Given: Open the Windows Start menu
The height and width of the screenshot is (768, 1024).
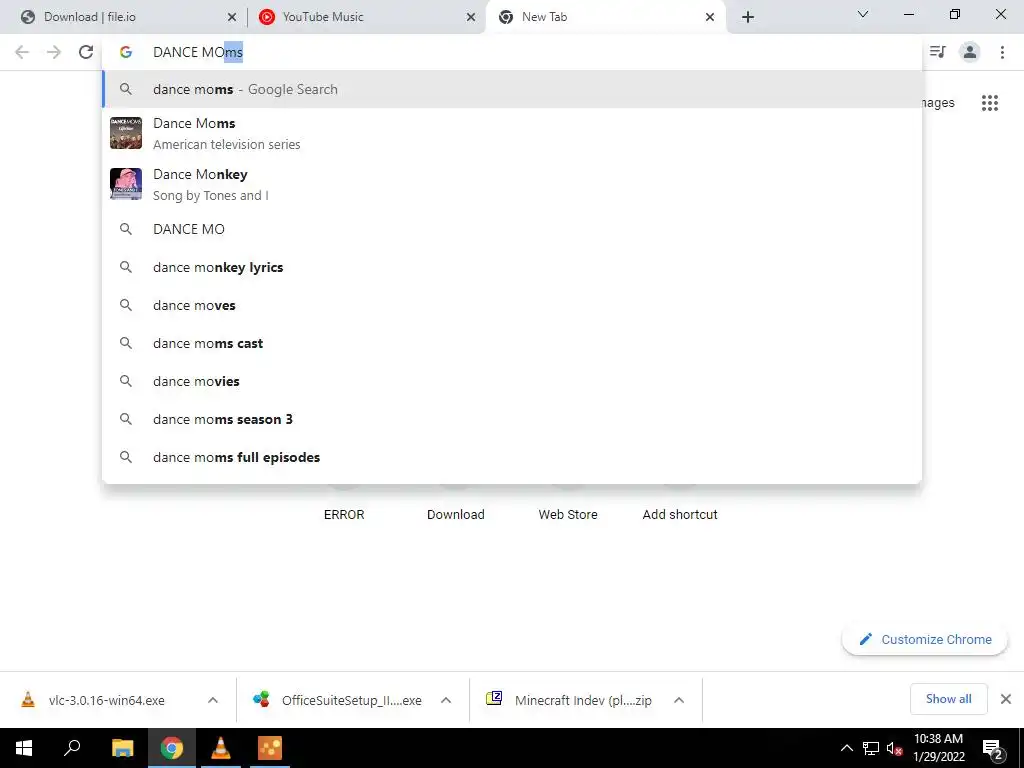Looking at the screenshot, I should (x=24, y=748).
